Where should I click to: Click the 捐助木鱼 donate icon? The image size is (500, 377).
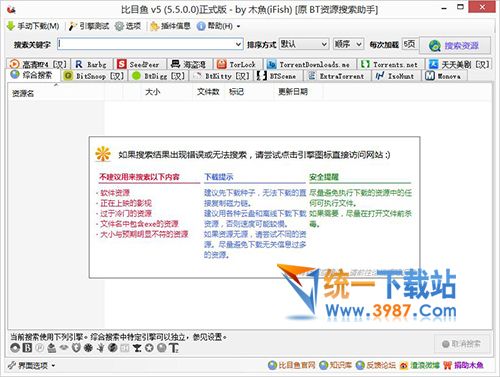tap(447, 365)
